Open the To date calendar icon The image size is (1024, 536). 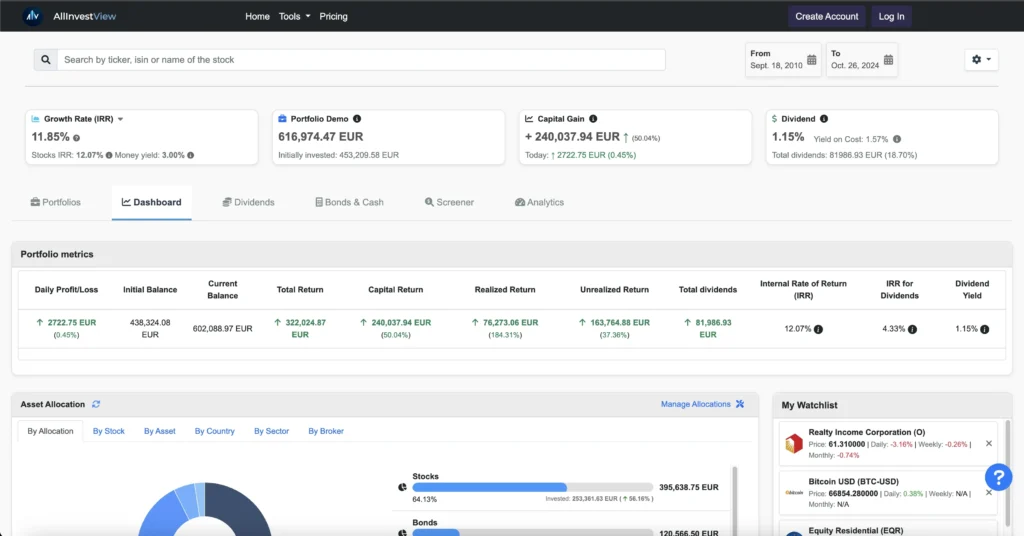(888, 59)
